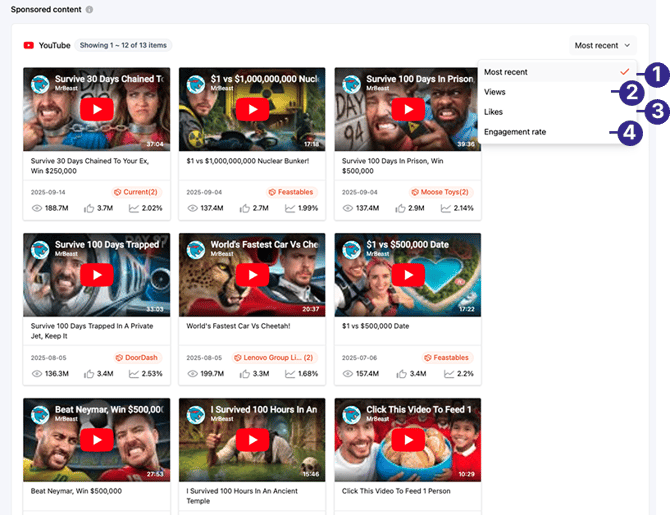Image resolution: width=670 pixels, height=515 pixels.
Task: Open the Most recent sort dropdown
Action: coord(602,45)
